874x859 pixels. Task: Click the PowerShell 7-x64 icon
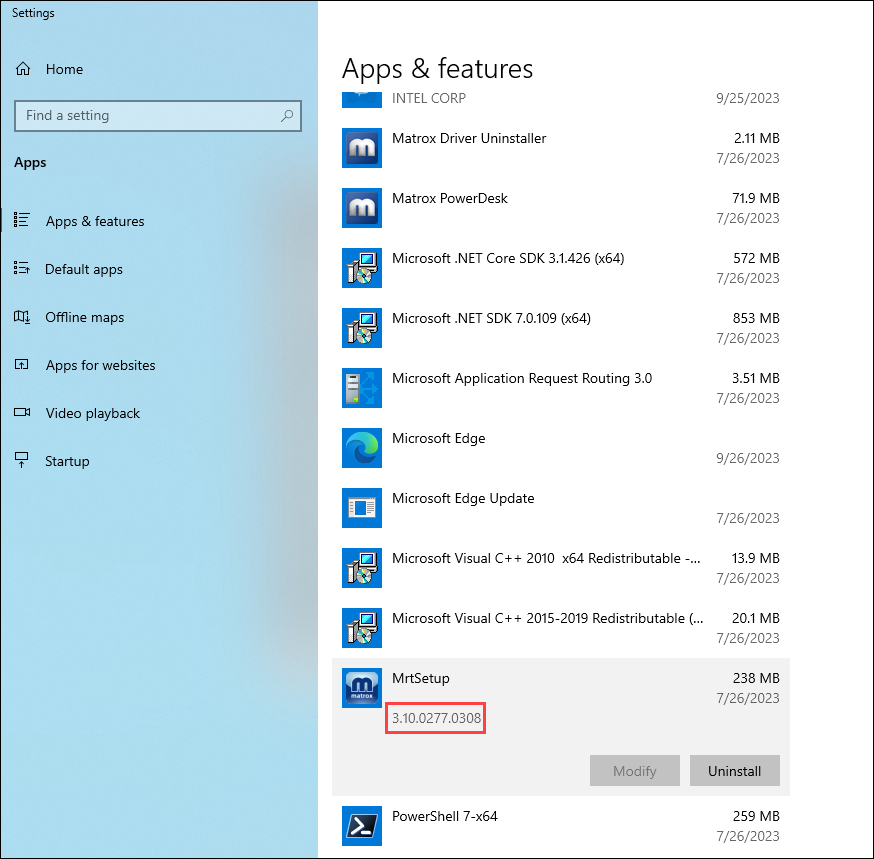[361, 826]
